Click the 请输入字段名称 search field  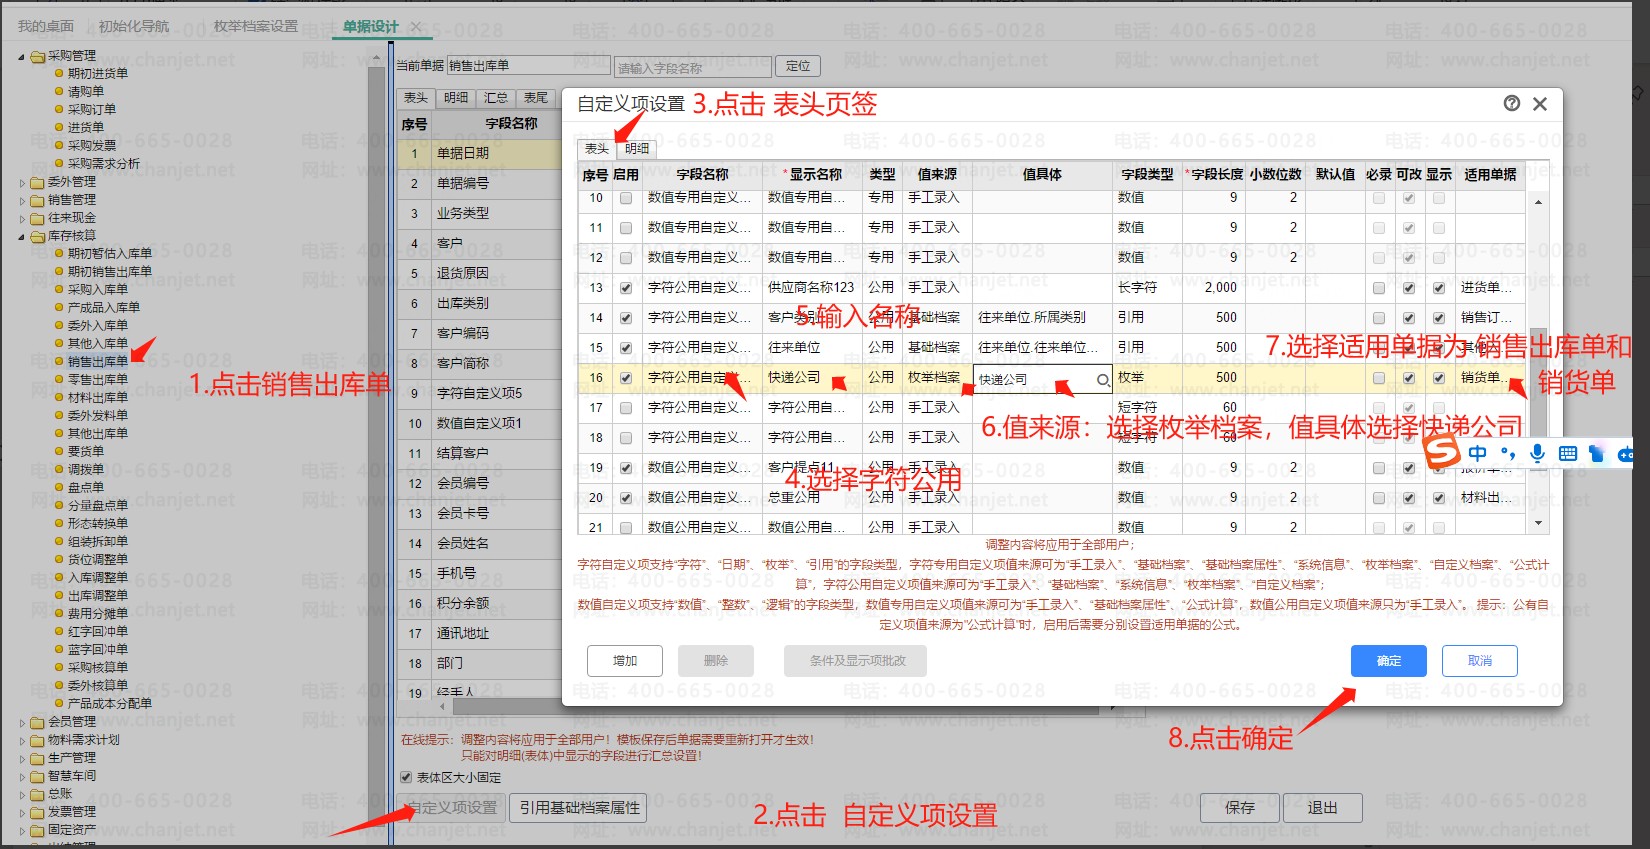coord(692,67)
